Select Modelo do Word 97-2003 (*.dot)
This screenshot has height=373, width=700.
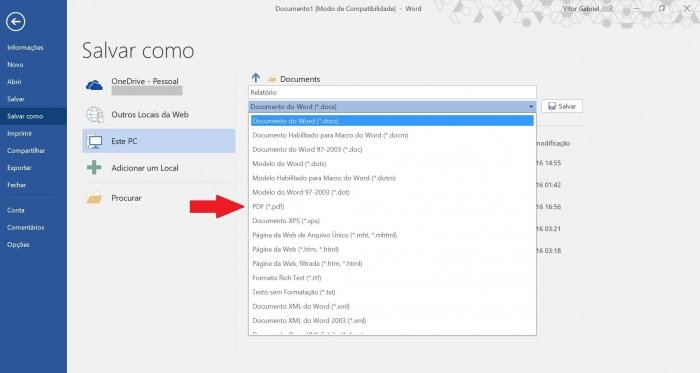coord(392,192)
